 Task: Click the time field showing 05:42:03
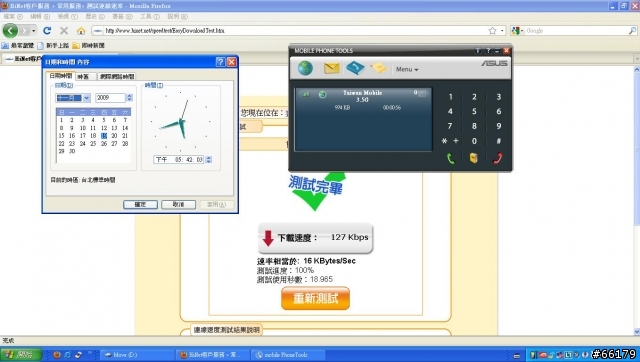pyautogui.click(x=179, y=160)
